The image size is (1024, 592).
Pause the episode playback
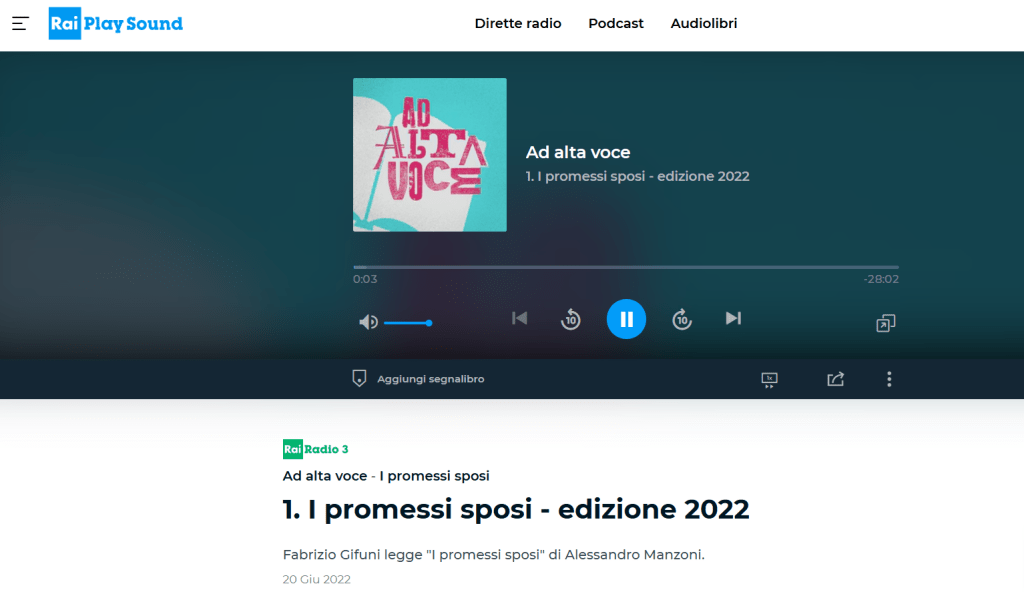(x=626, y=319)
